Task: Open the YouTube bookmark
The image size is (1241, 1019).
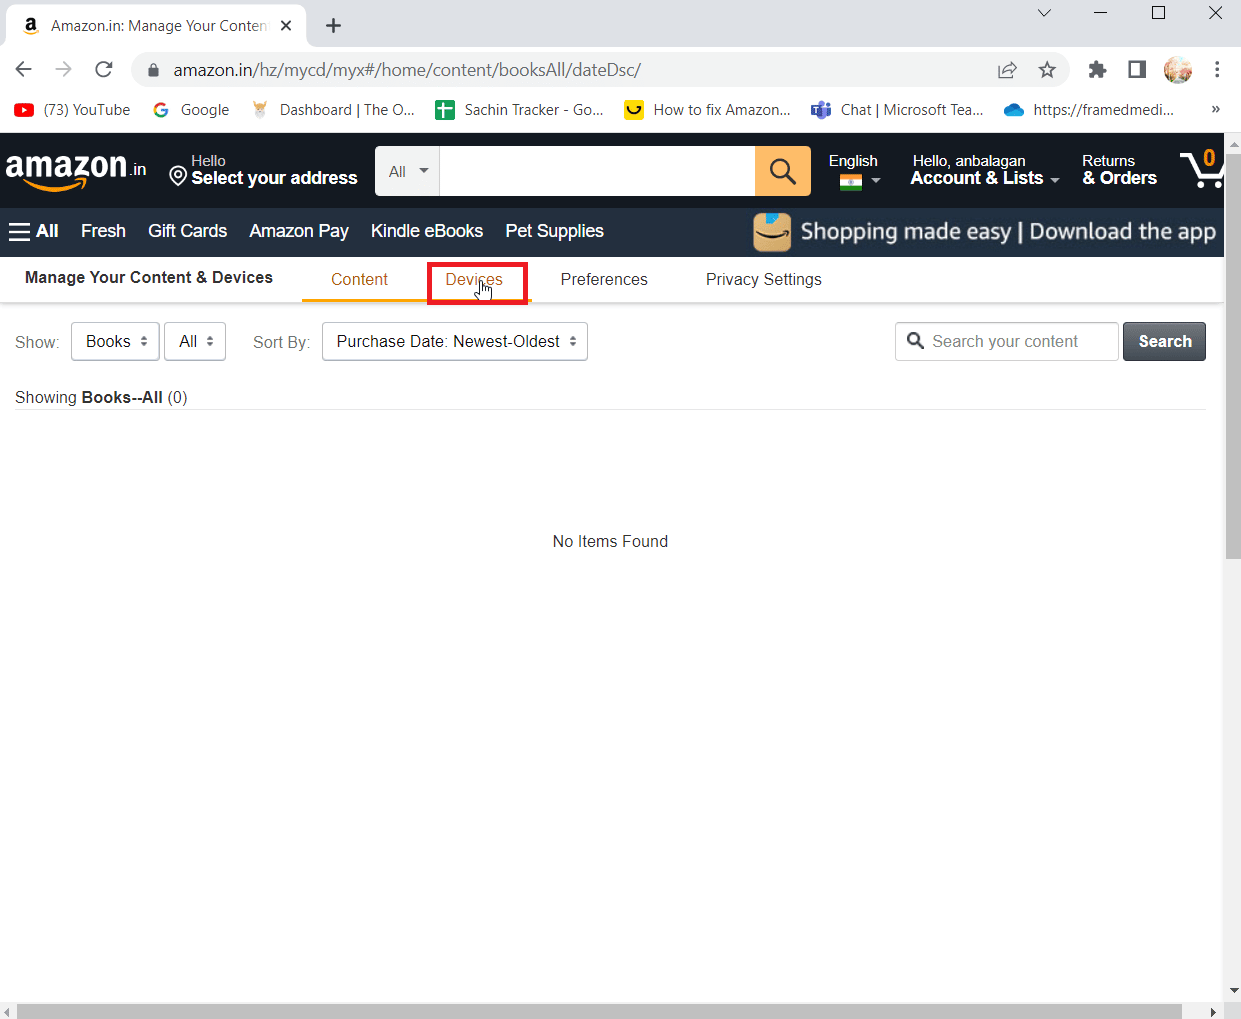Action: (72, 110)
